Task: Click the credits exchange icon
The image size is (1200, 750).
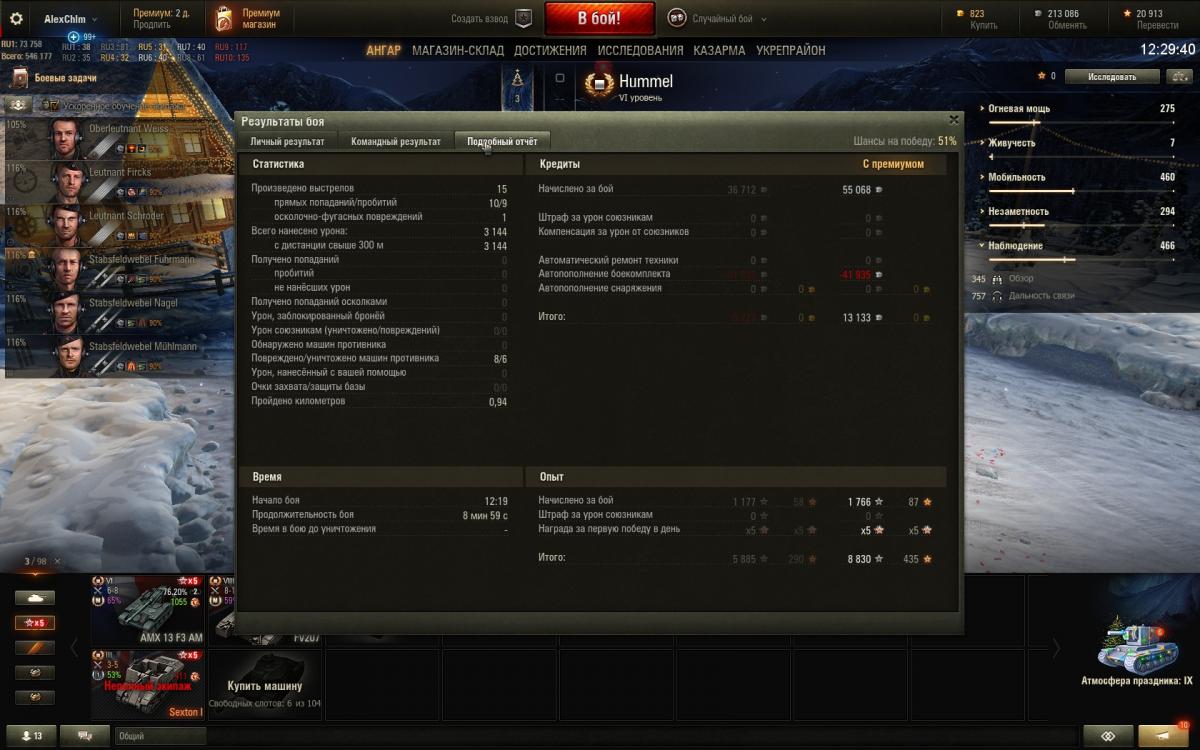Action: [1039, 14]
